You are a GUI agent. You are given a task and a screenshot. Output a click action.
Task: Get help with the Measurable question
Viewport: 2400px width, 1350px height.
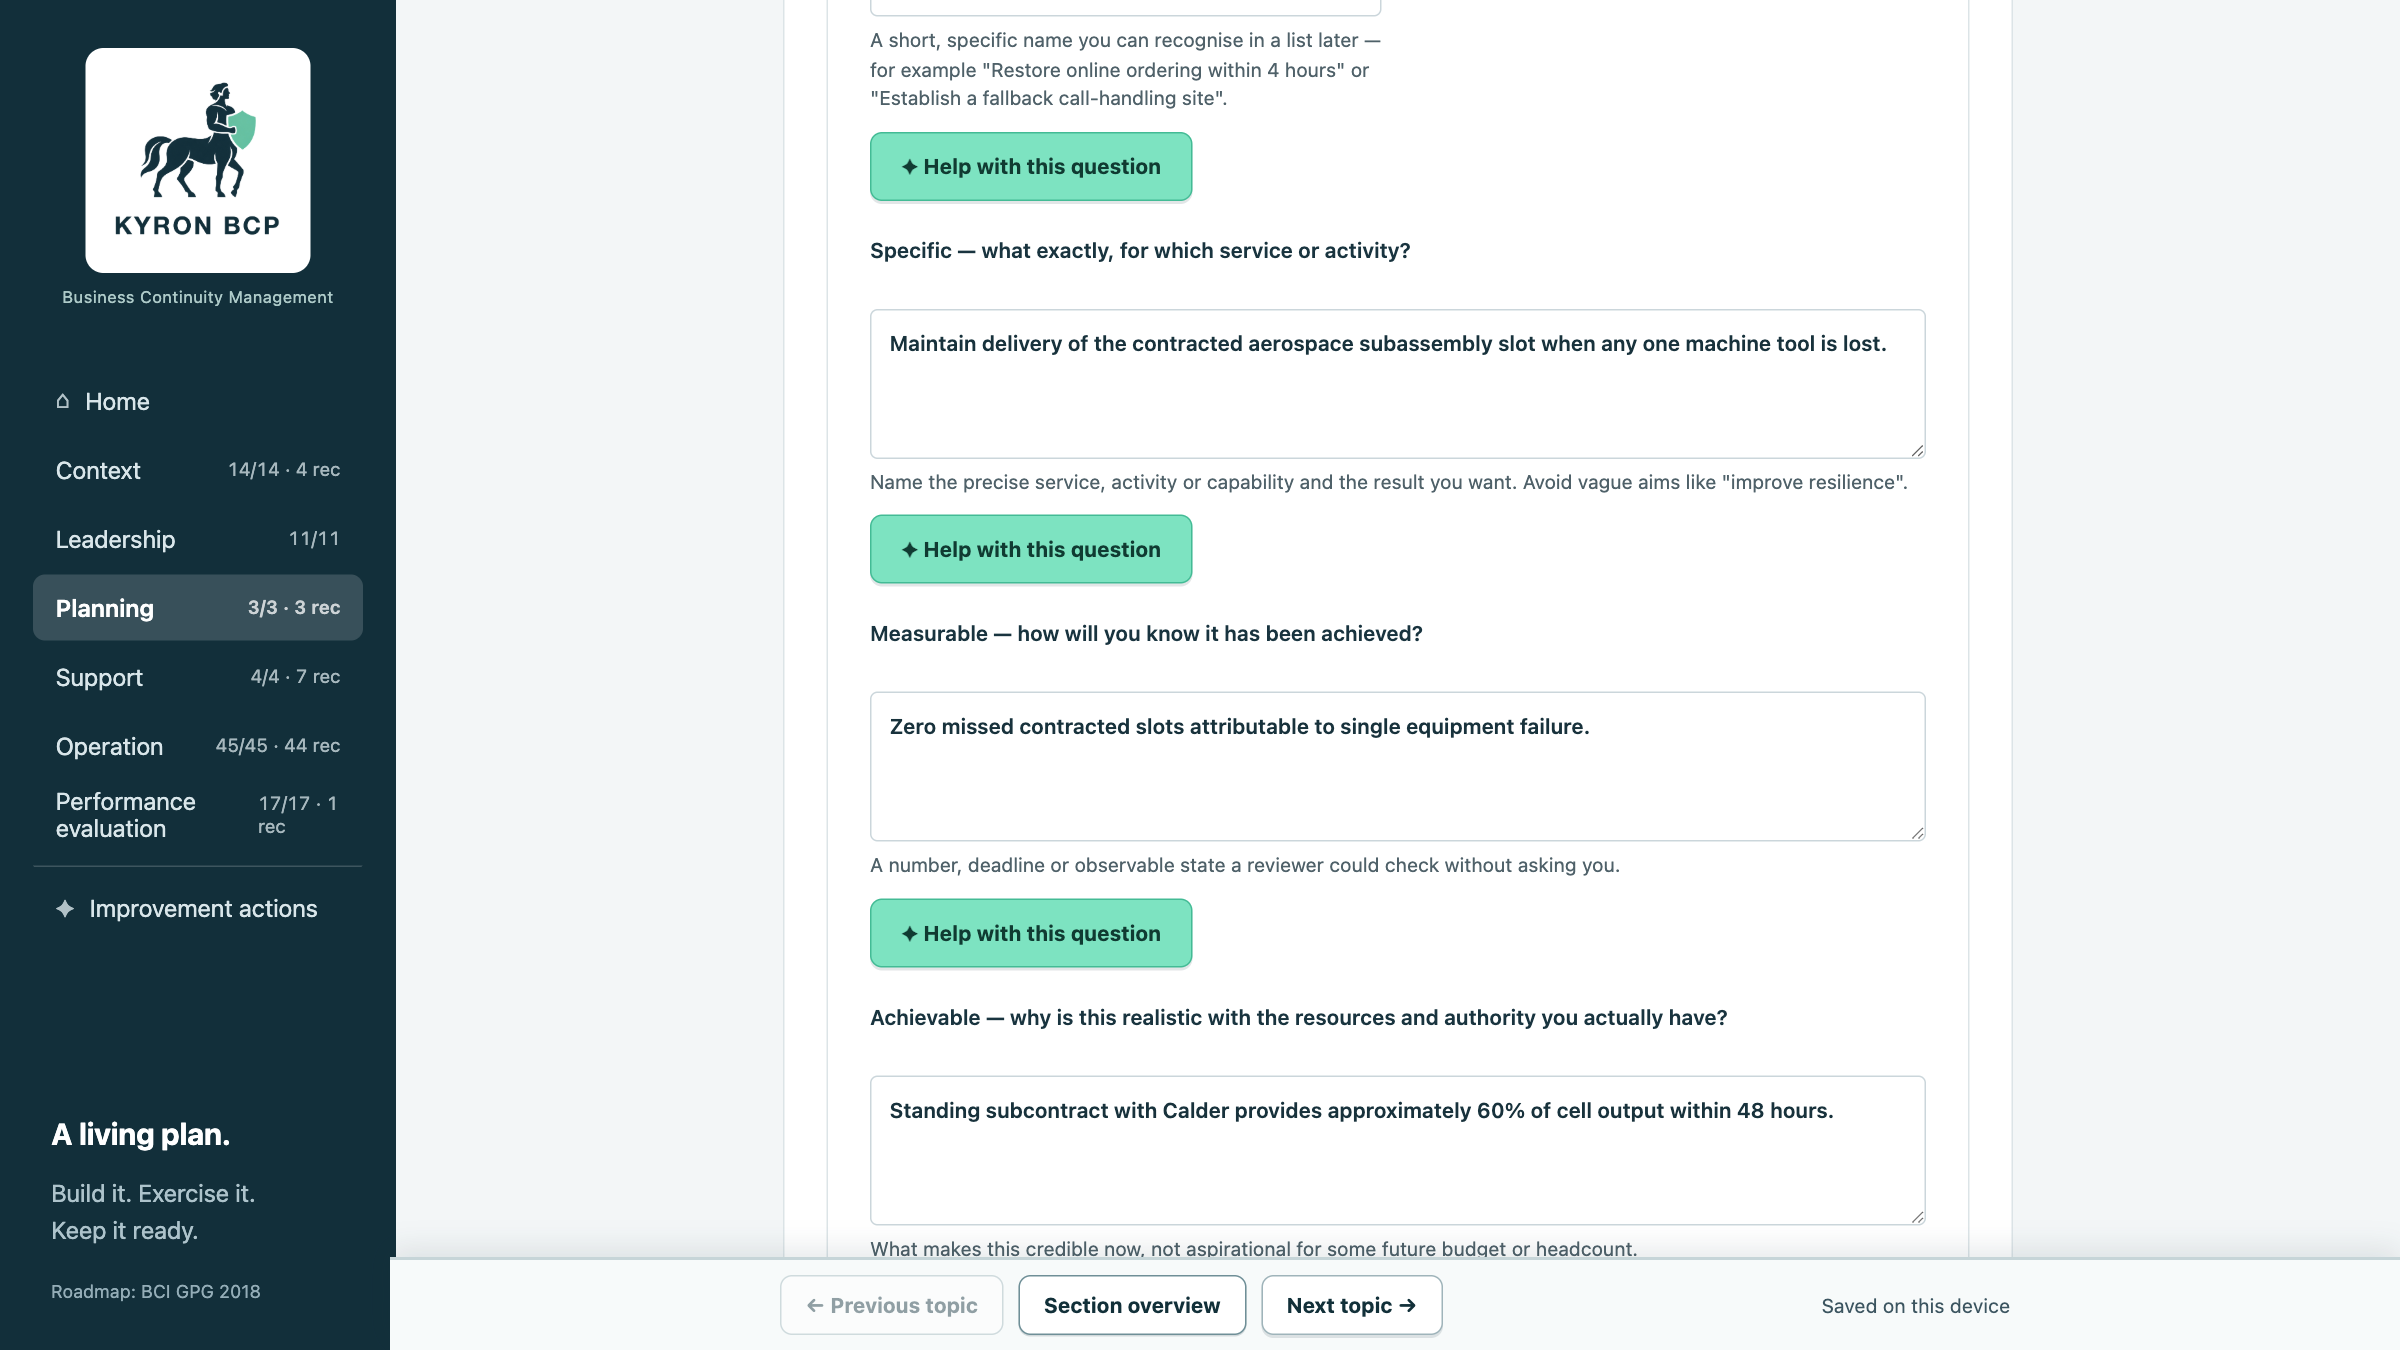click(1031, 933)
